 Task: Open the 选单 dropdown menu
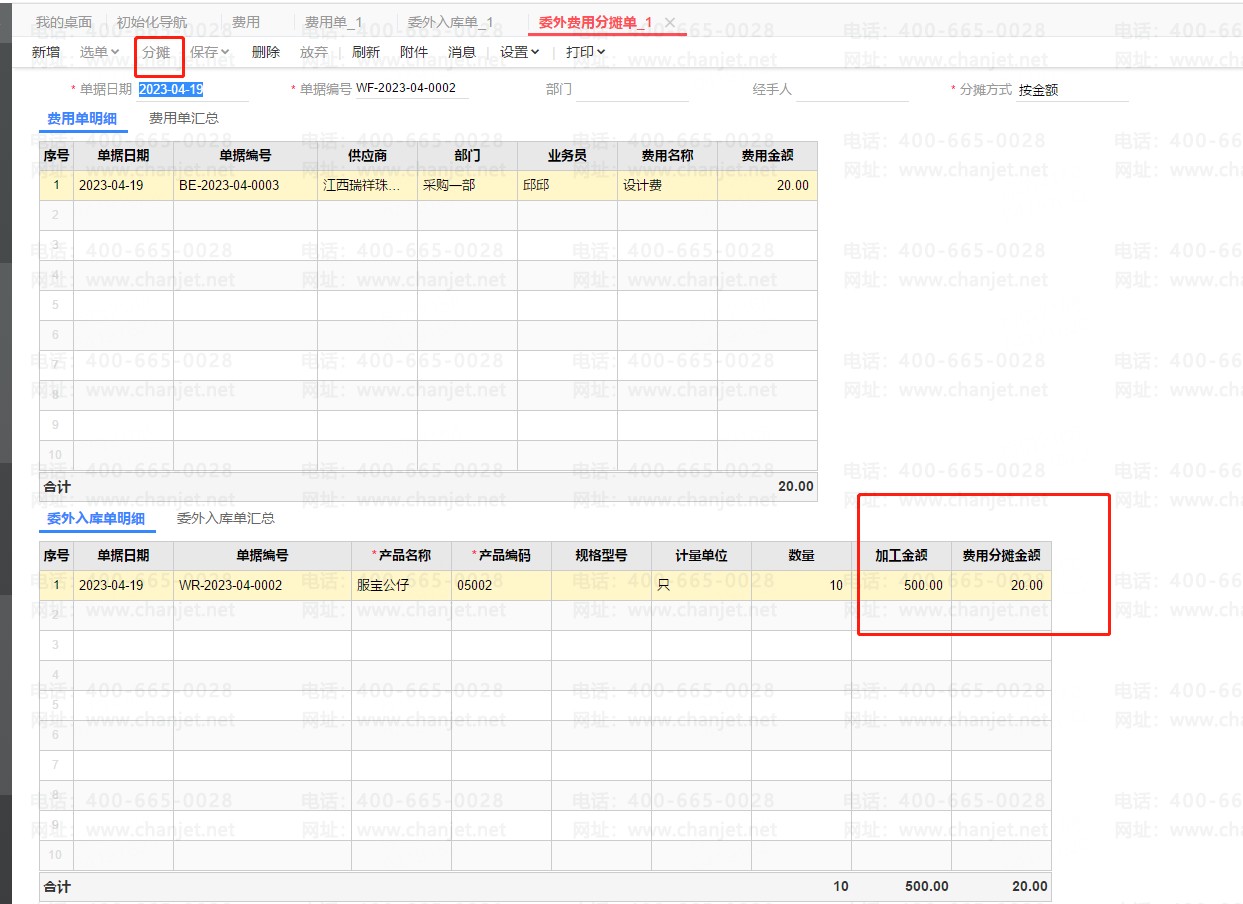pyautogui.click(x=99, y=52)
